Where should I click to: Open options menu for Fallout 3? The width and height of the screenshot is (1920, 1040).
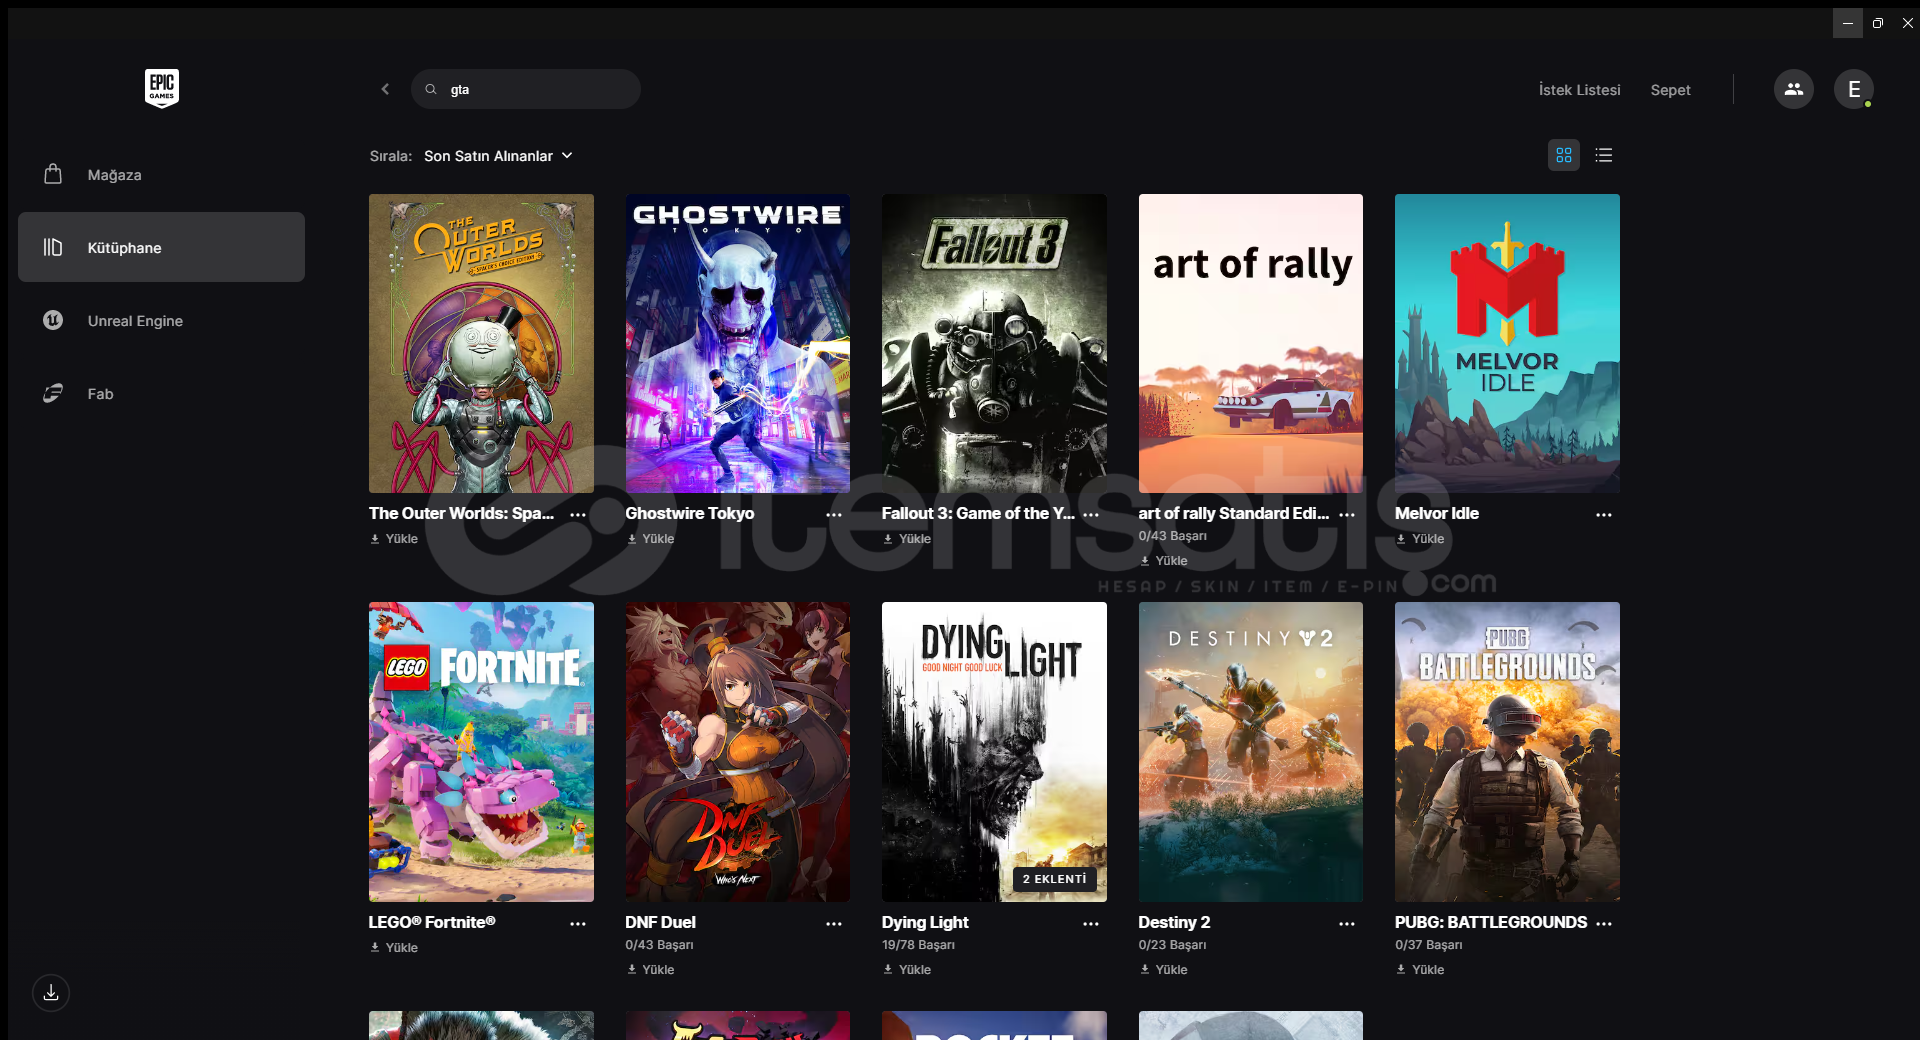1091,514
